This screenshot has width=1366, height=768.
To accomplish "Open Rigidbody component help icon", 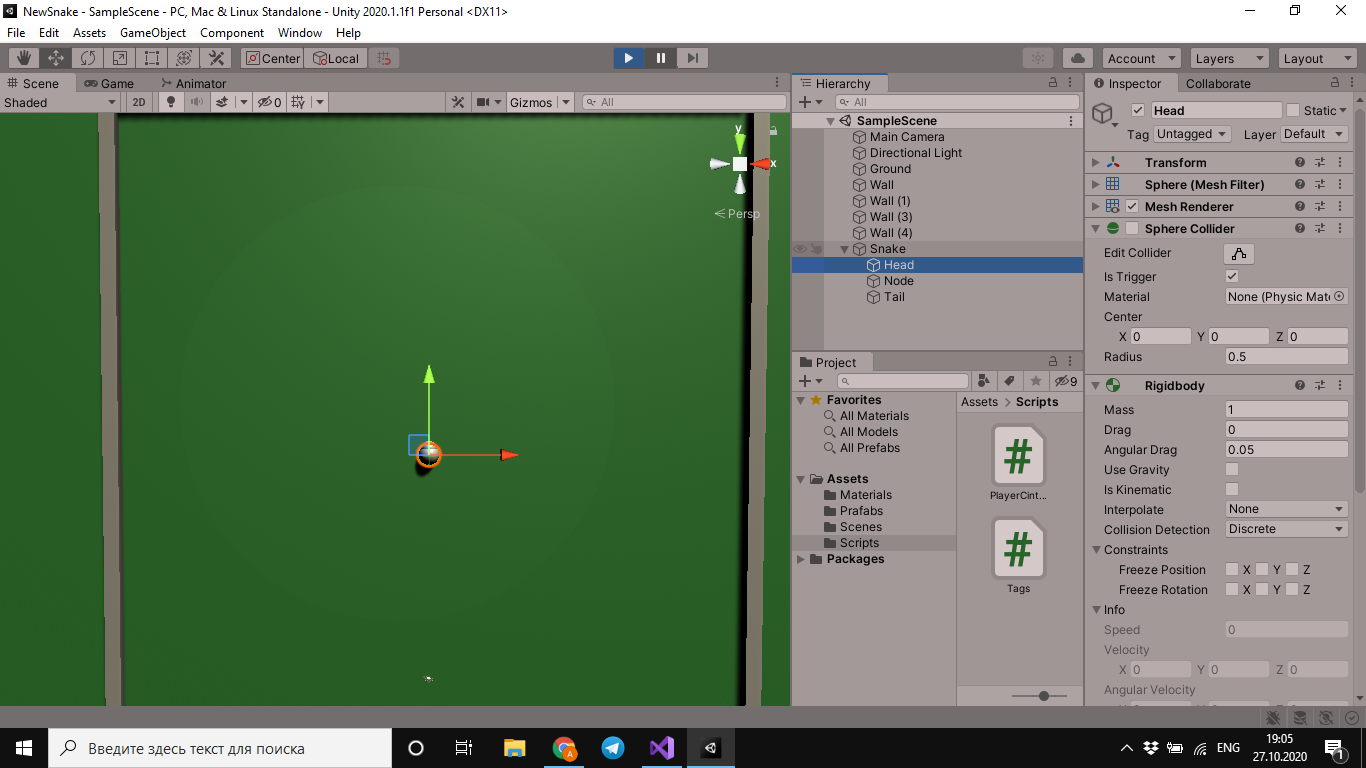I will click(x=1300, y=386).
